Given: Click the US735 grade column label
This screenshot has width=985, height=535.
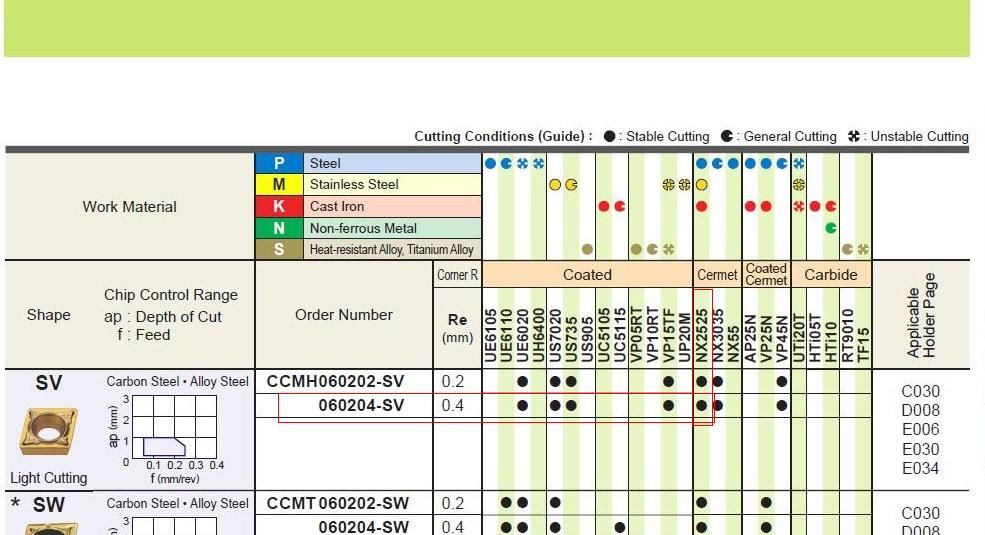Looking at the screenshot, I should (571, 340).
